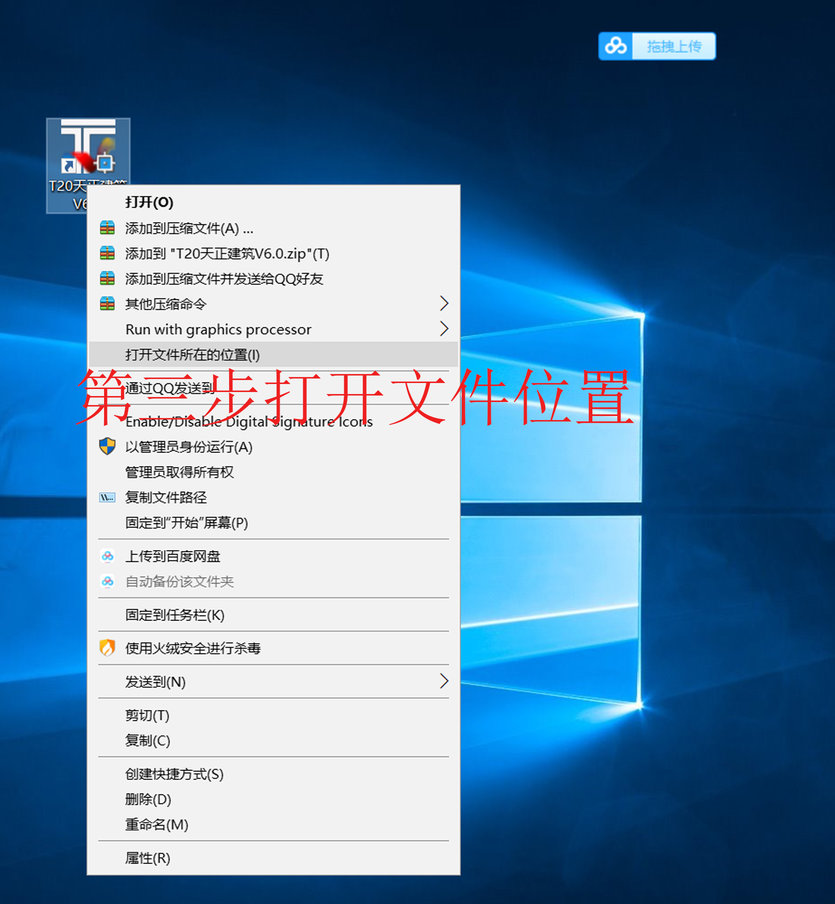Click the Baidu cloud 拖拽上传 widget icon

coord(616,46)
